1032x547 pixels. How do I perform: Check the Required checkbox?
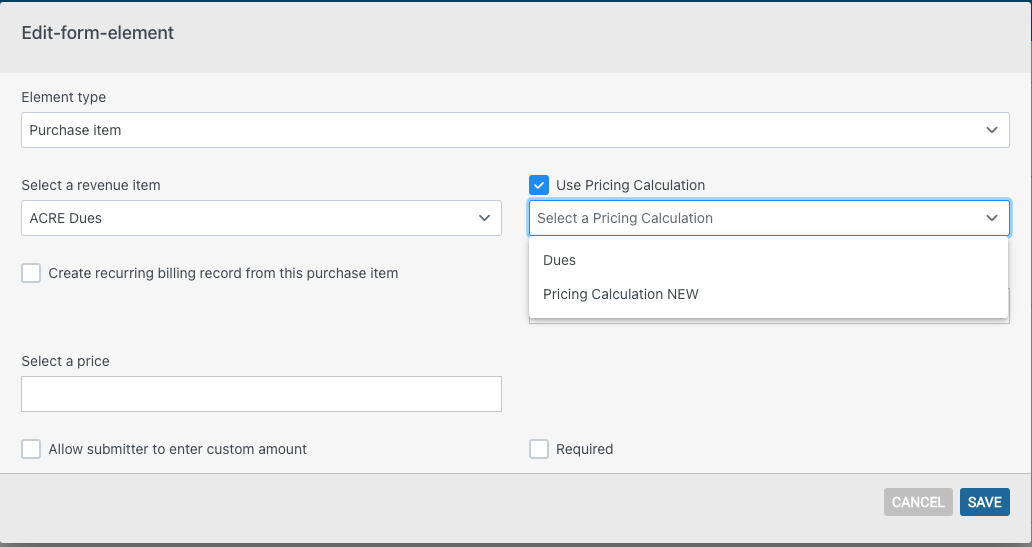[x=539, y=449]
